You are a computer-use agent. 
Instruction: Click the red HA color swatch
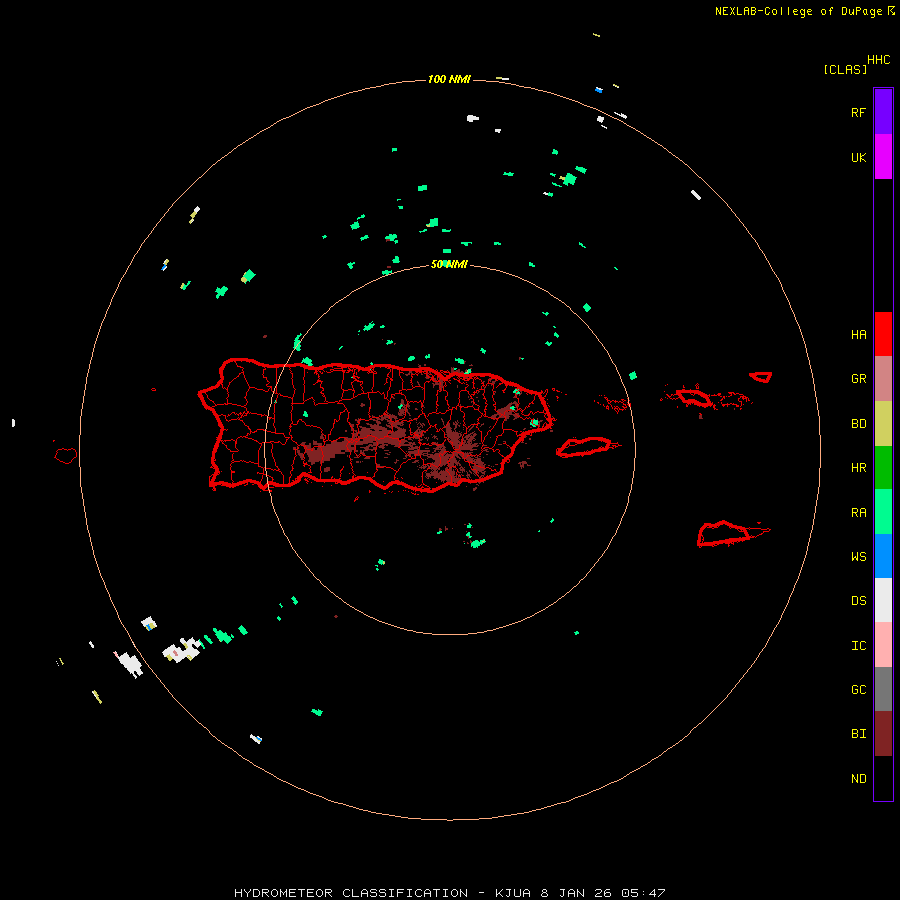[x=883, y=334]
